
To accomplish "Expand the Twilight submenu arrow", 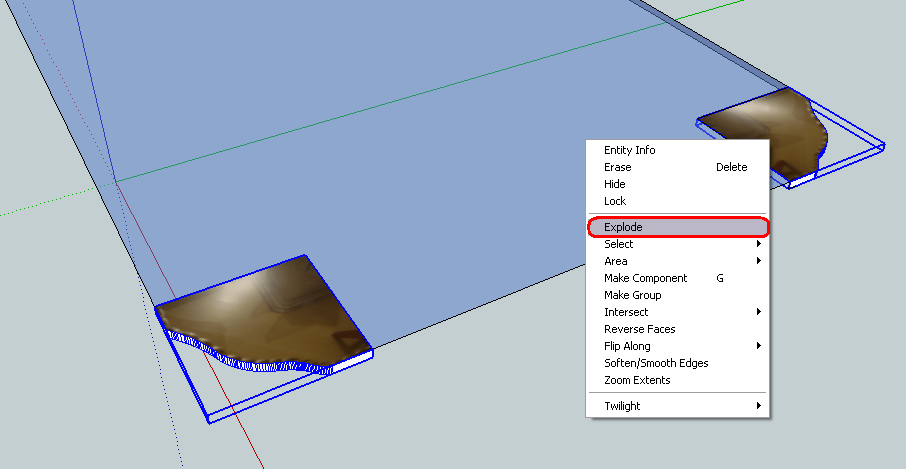I will 759,406.
